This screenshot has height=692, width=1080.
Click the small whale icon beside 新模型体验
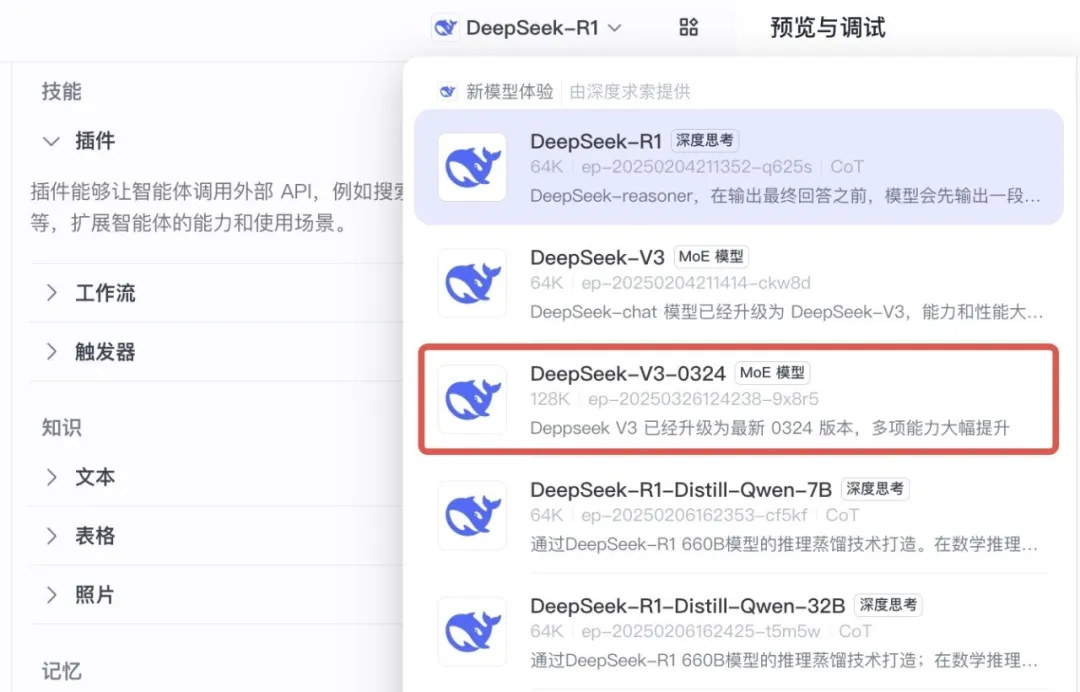coord(447,92)
